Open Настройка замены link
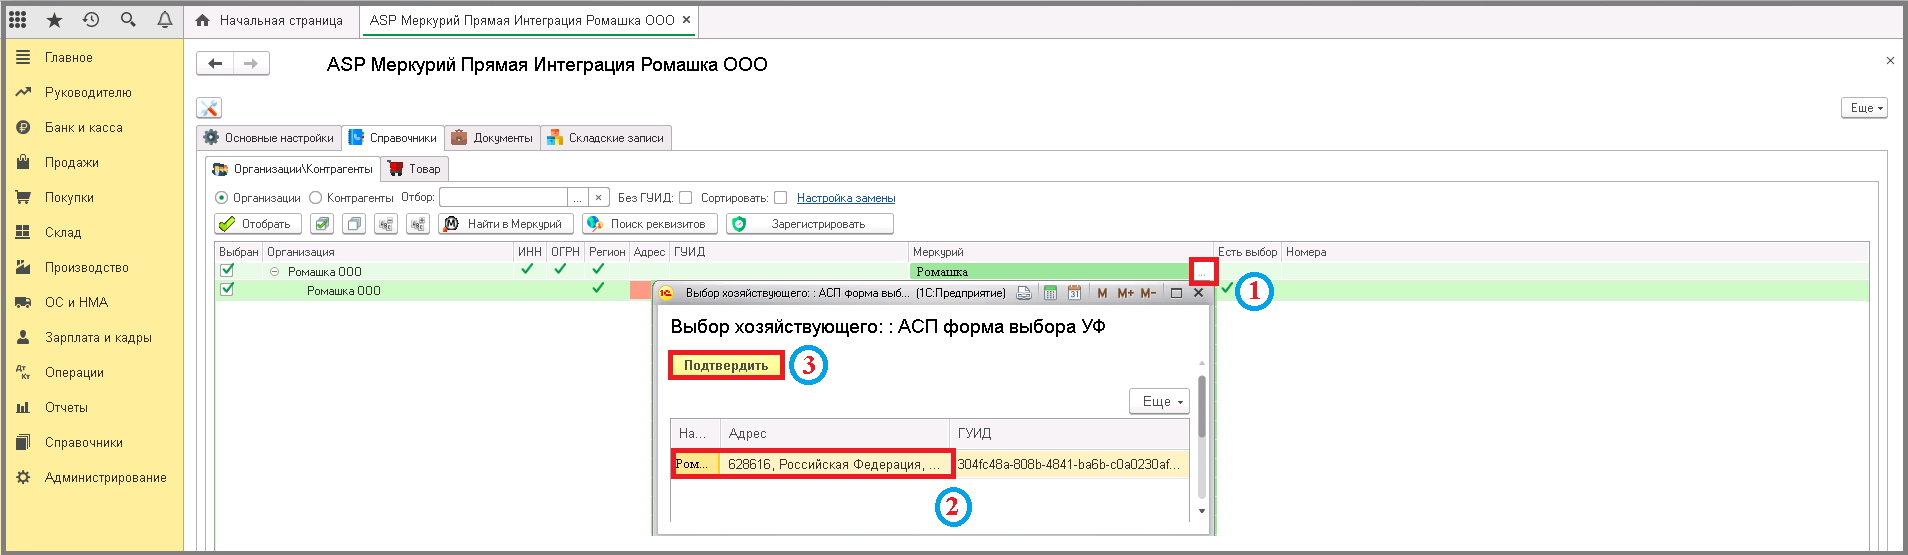Viewport: 1908px width, 555px height. click(x=846, y=198)
